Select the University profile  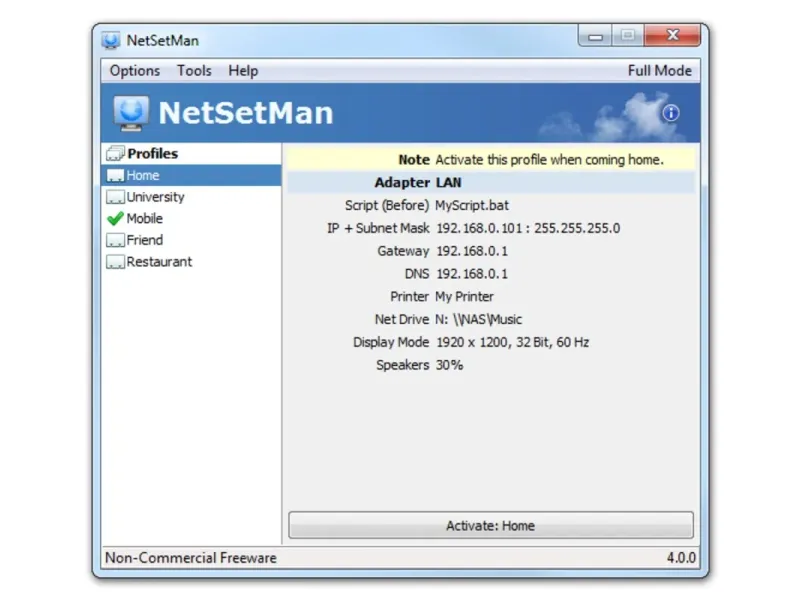pos(191,197)
